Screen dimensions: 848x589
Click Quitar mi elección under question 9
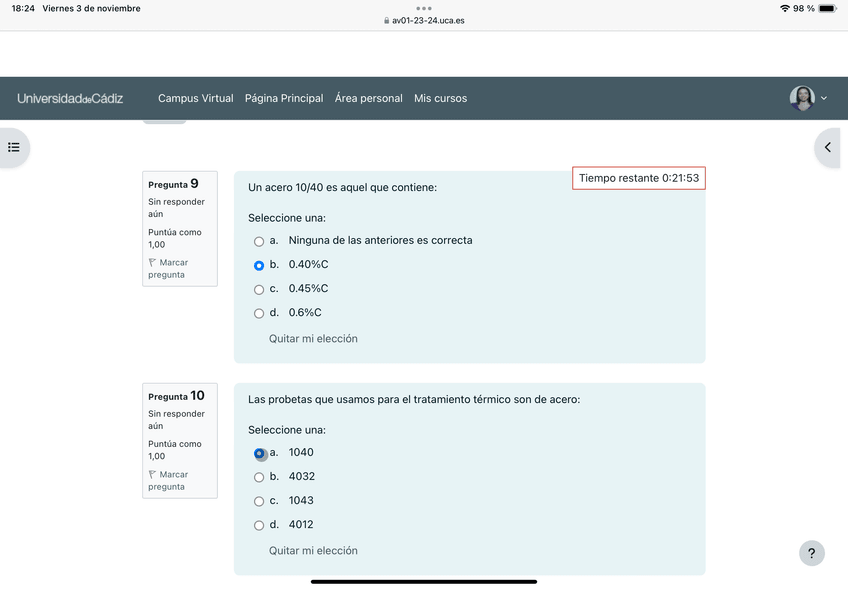[x=313, y=339]
